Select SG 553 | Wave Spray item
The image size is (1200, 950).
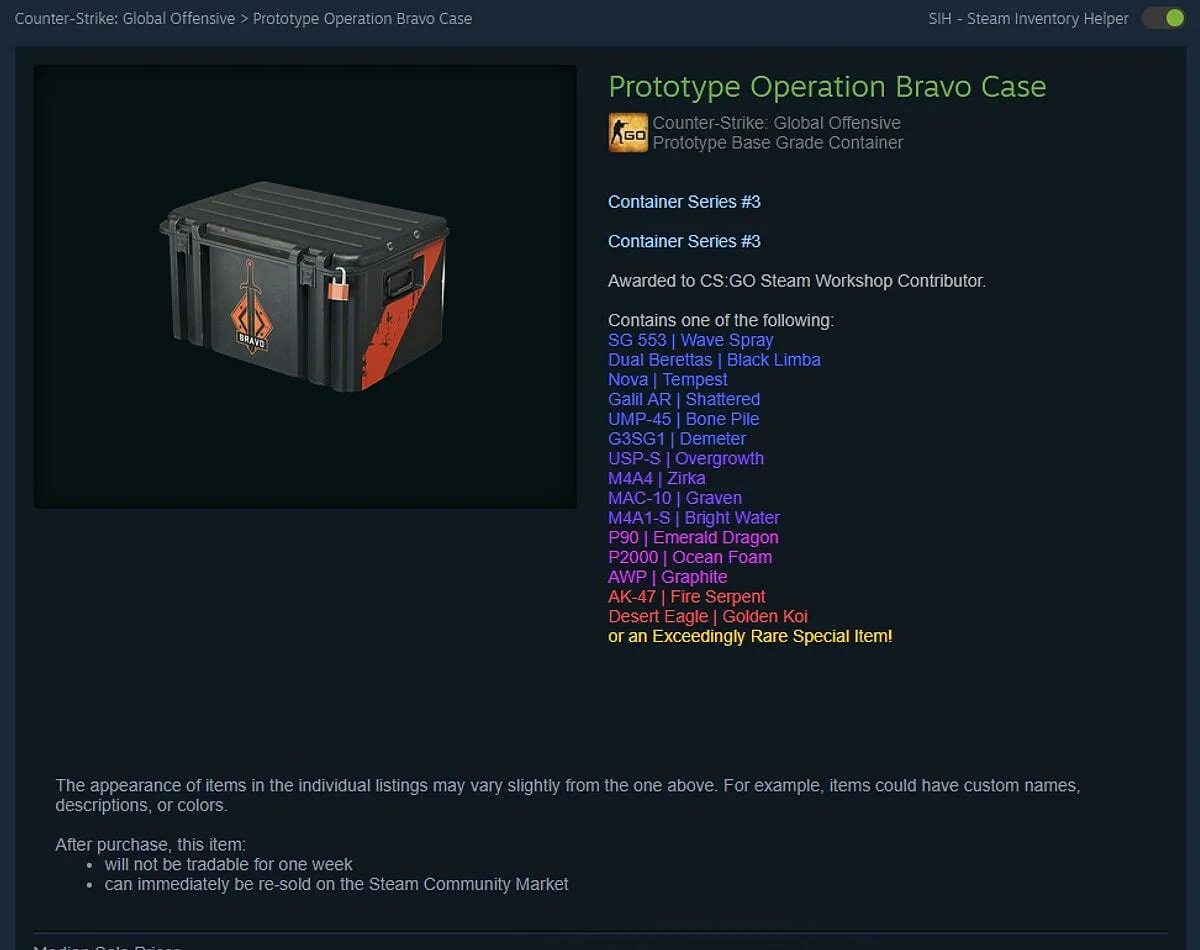pos(690,340)
